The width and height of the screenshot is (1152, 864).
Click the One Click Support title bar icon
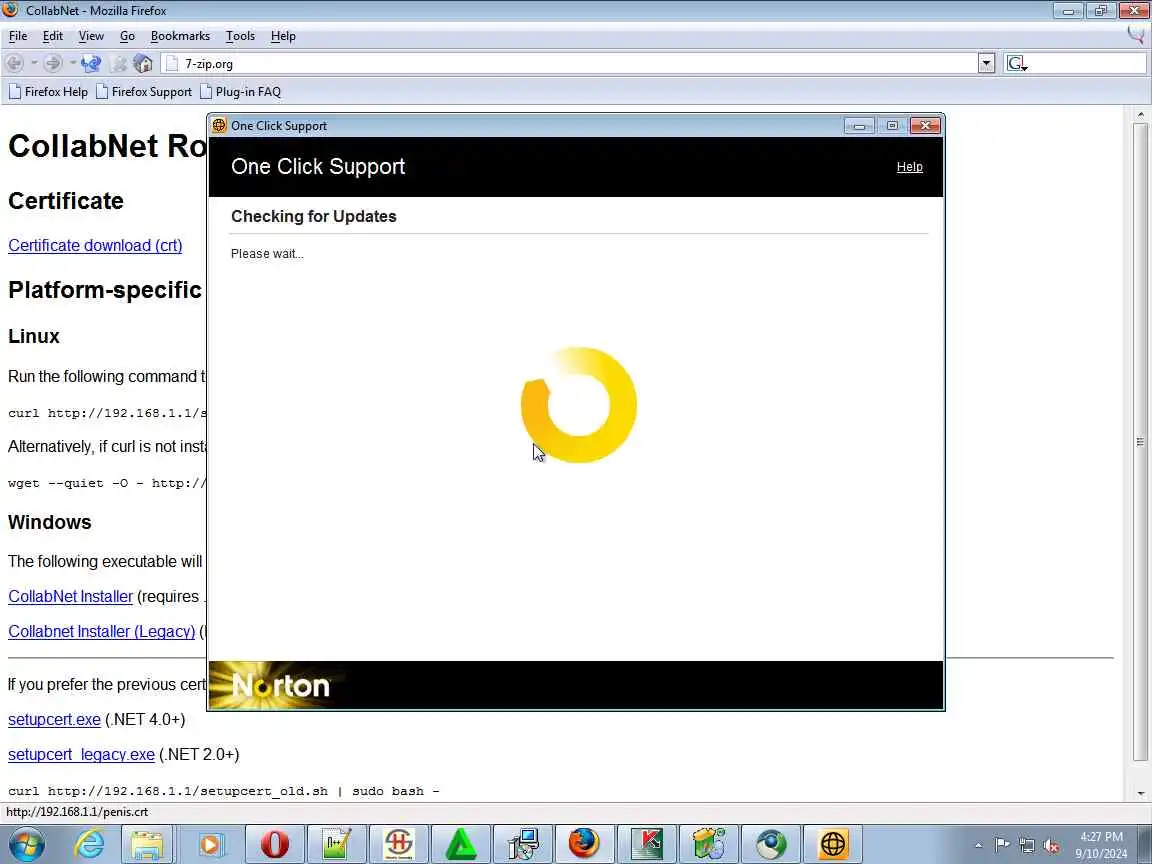click(219, 126)
